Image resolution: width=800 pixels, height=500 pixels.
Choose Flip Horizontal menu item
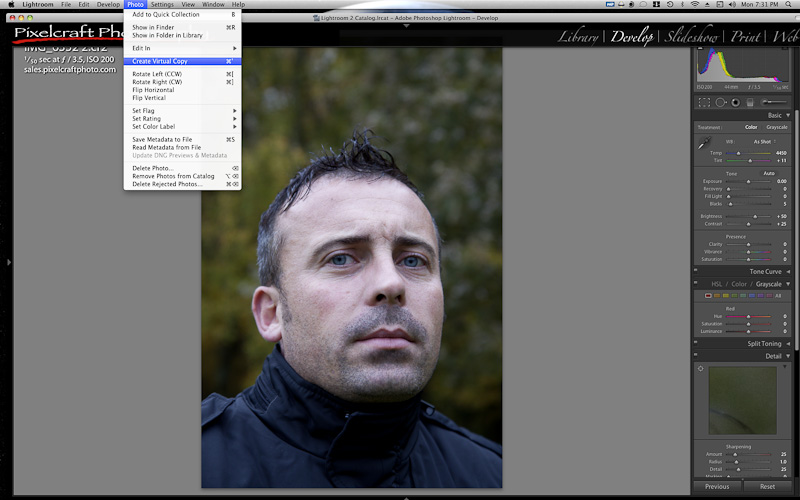tap(183, 90)
